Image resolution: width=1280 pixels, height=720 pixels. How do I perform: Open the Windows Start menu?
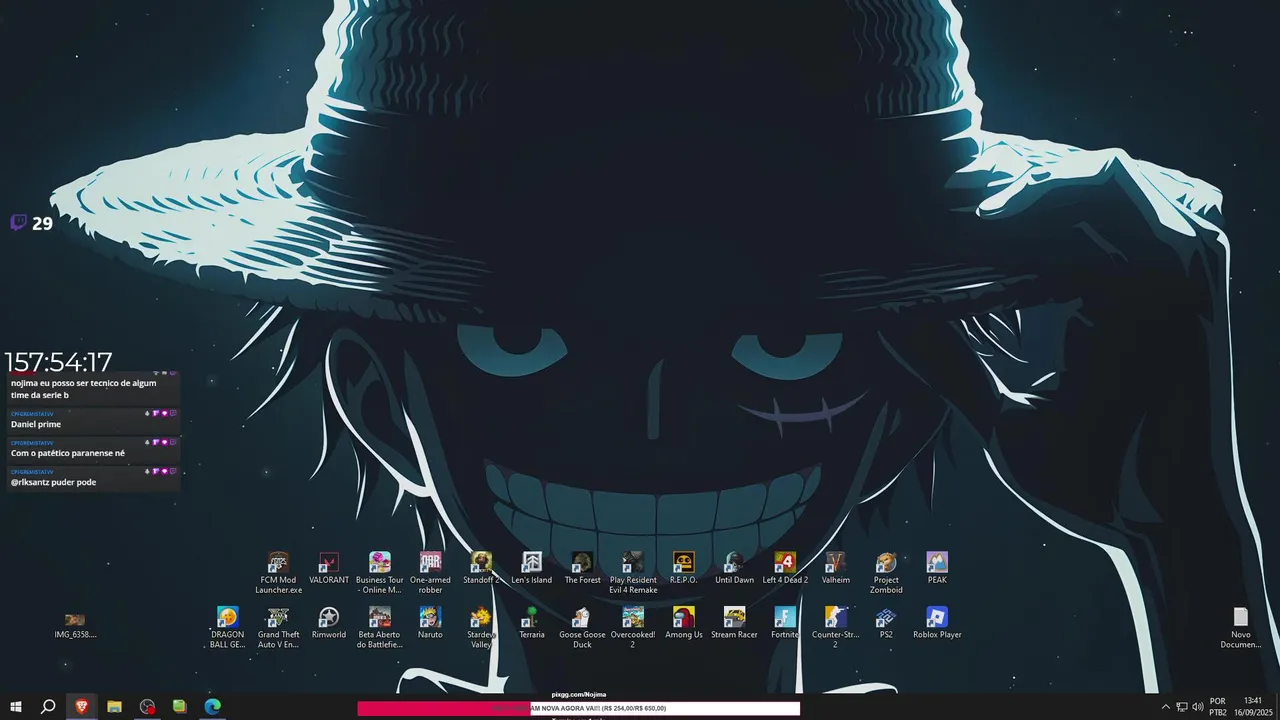[15, 707]
